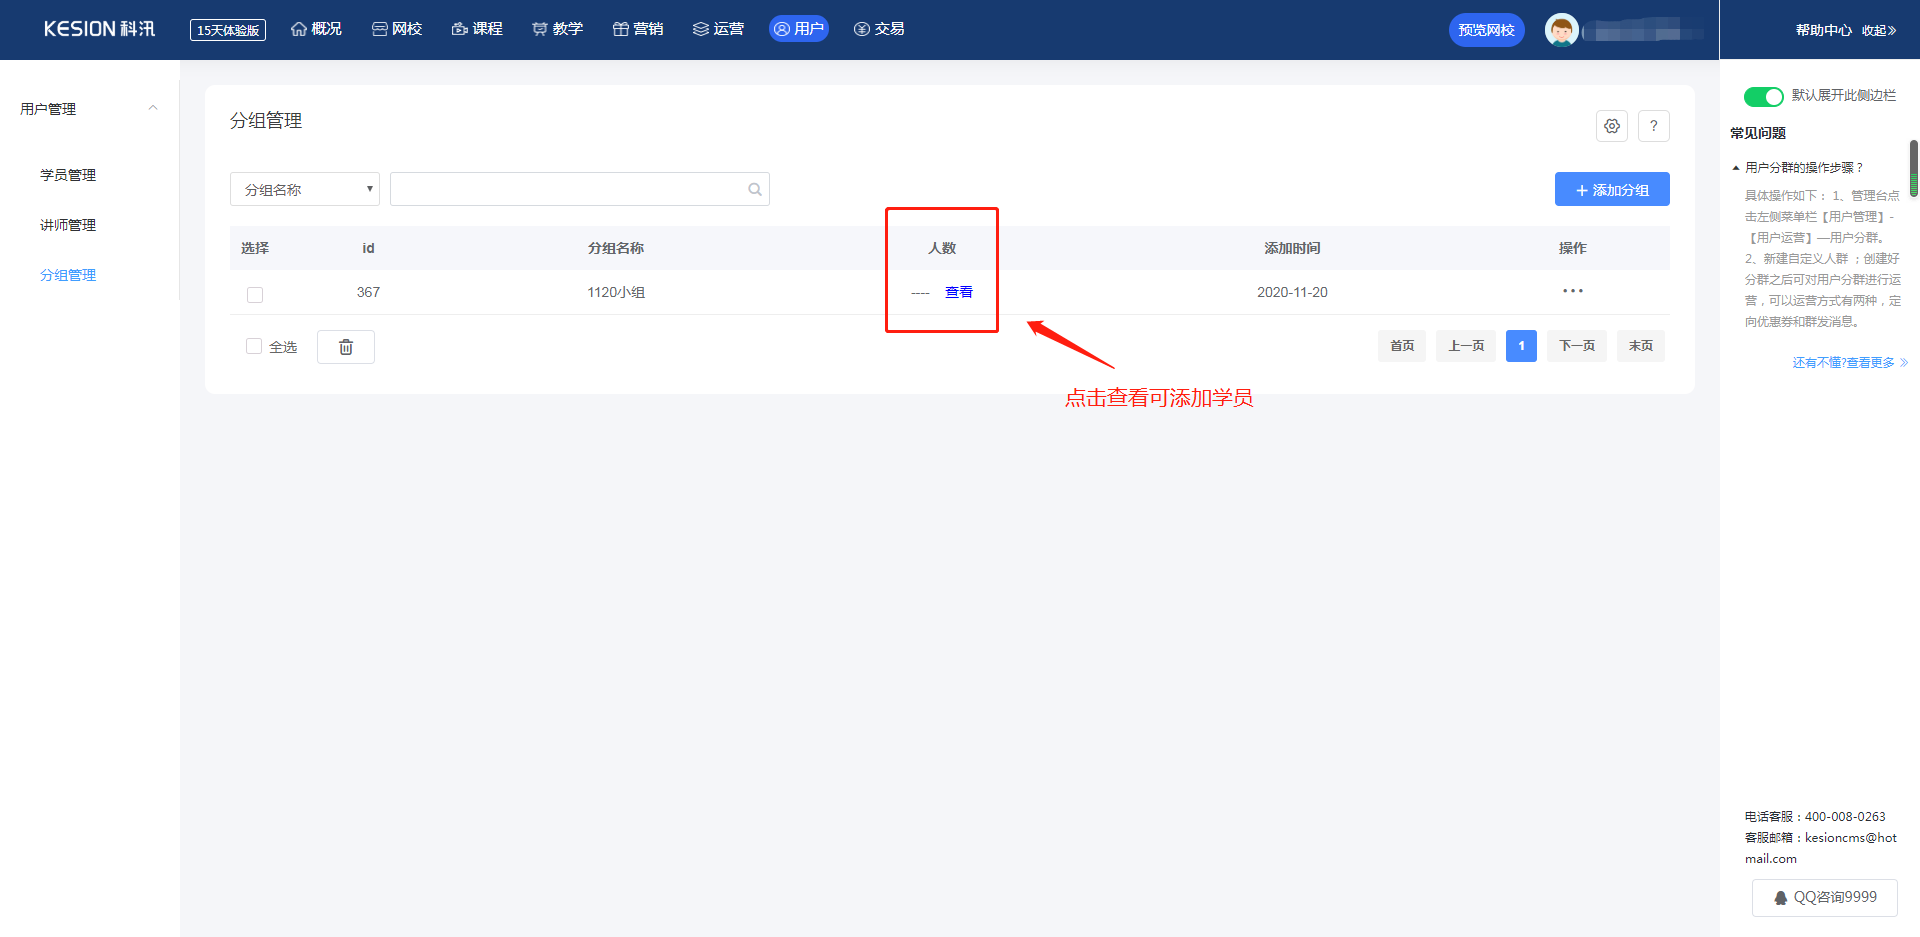Click the user avatar icon

pyautogui.click(x=1561, y=30)
